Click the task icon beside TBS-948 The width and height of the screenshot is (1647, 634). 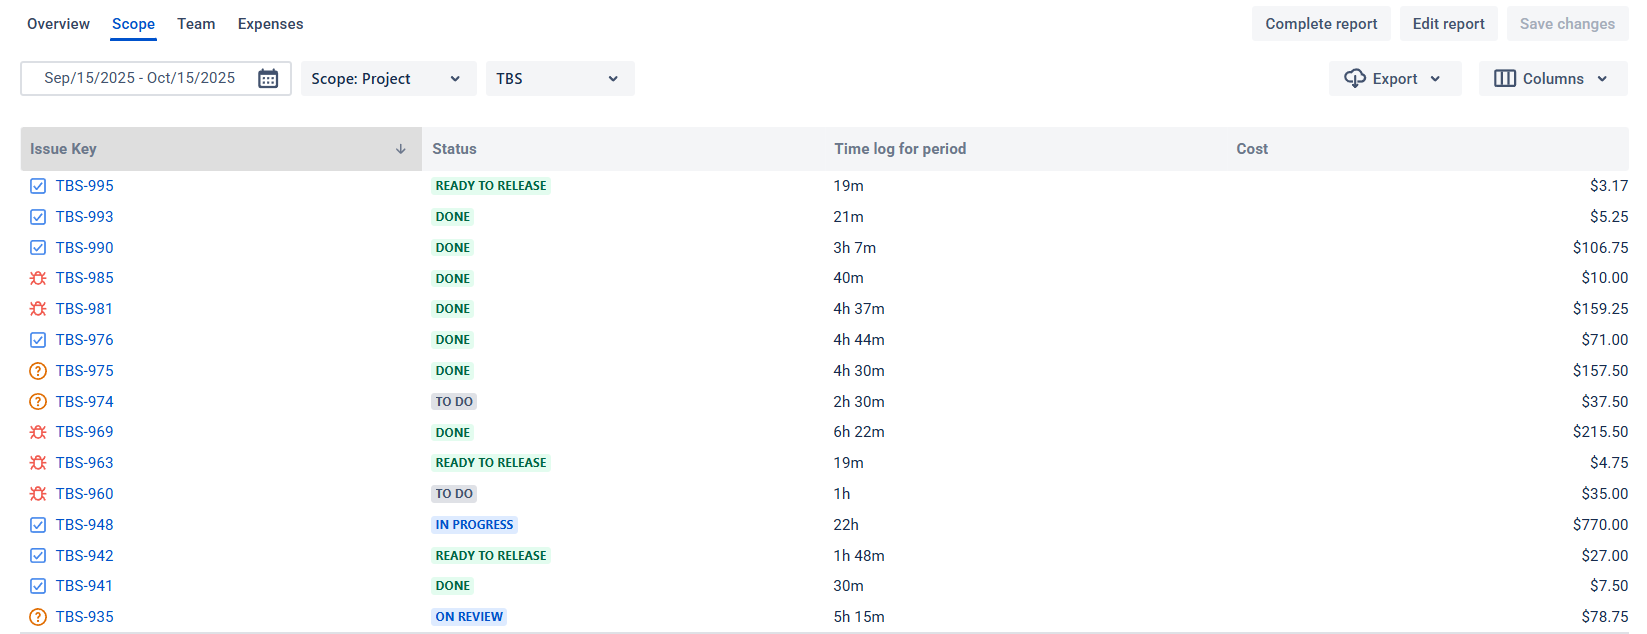(x=38, y=525)
